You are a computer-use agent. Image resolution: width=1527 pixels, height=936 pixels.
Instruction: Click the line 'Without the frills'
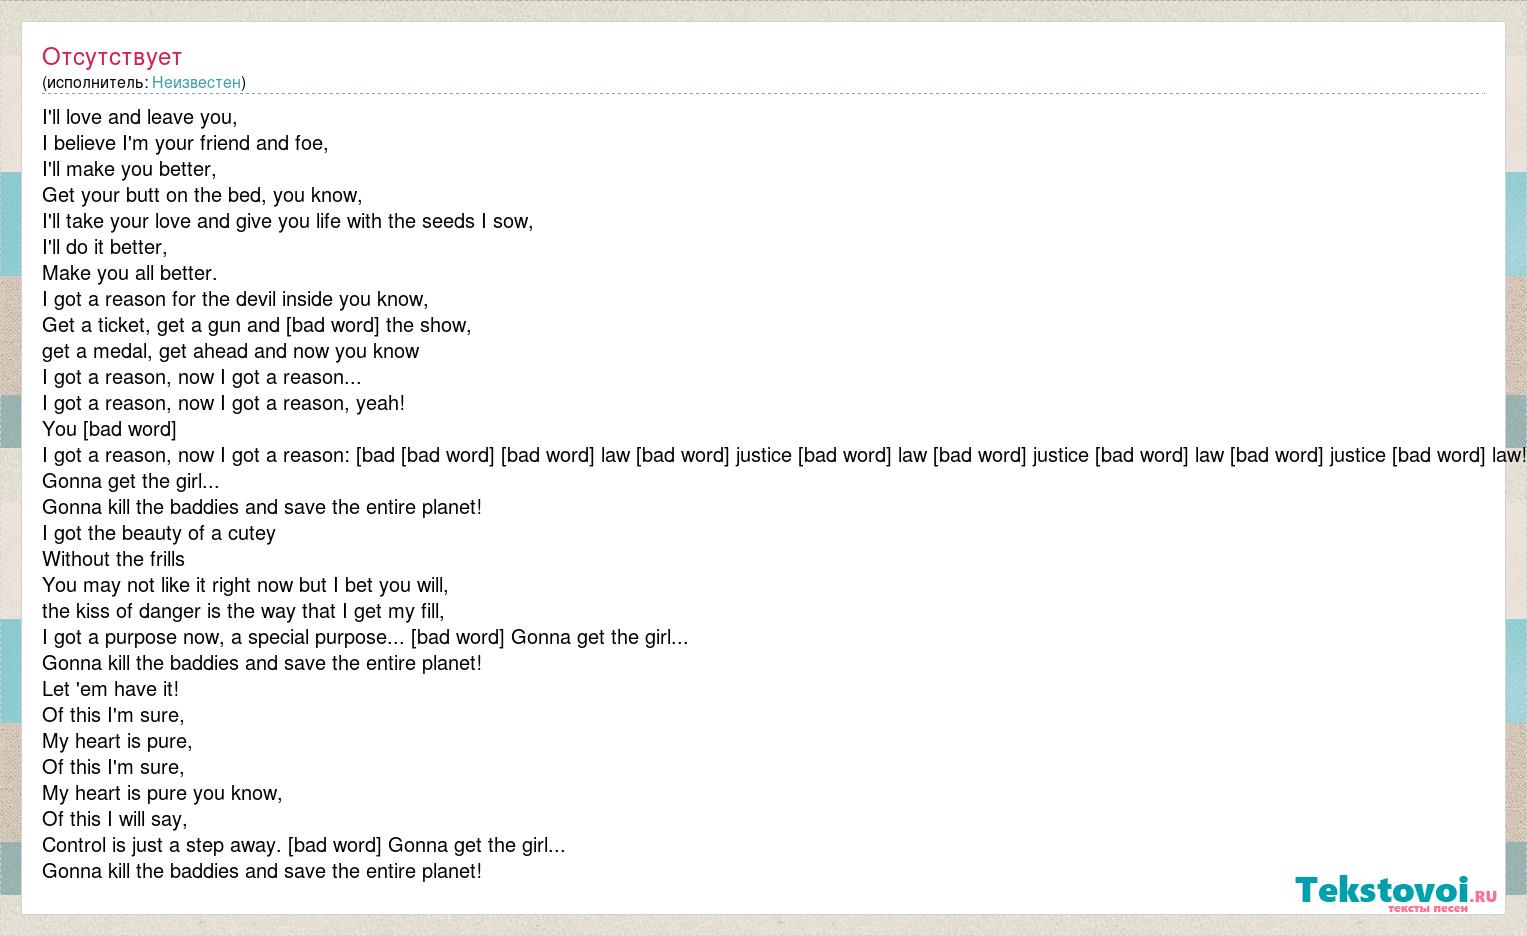coord(113,559)
